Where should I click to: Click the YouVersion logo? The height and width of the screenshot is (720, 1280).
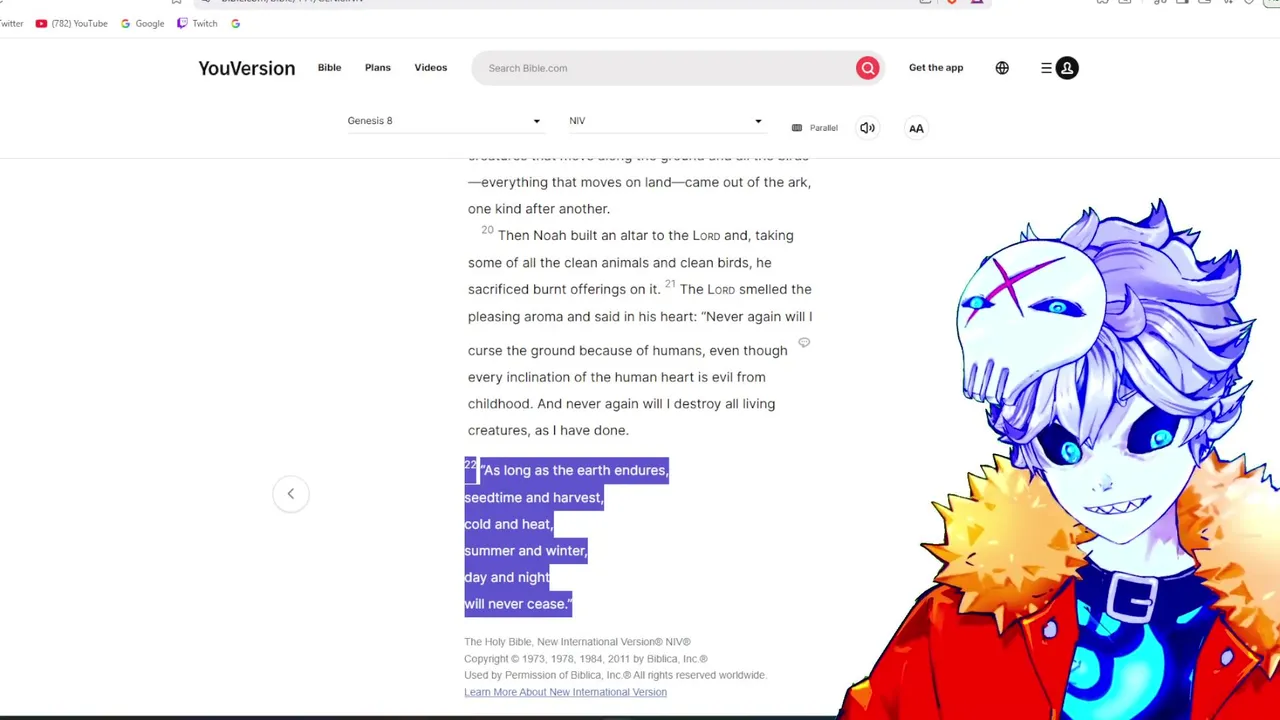(246, 68)
